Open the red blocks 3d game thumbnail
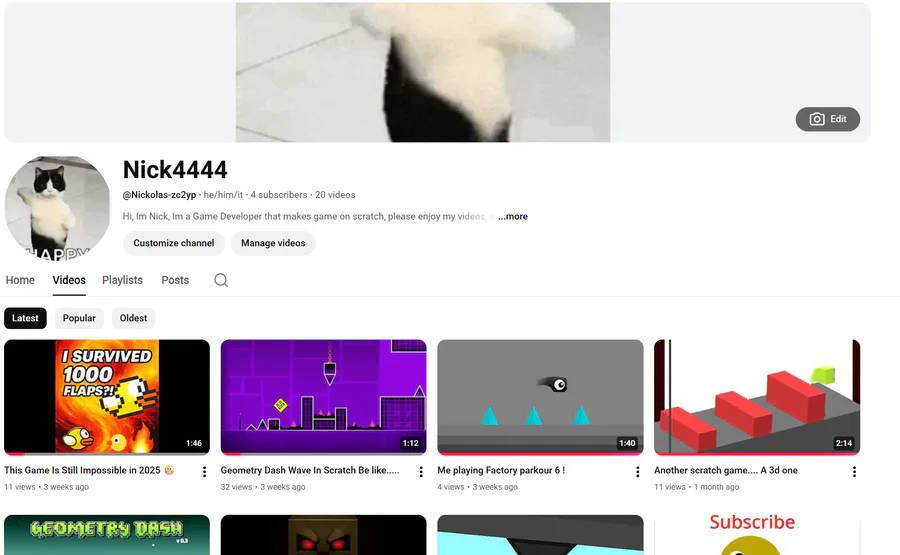This screenshot has width=900, height=555. click(x=757, y=397)
